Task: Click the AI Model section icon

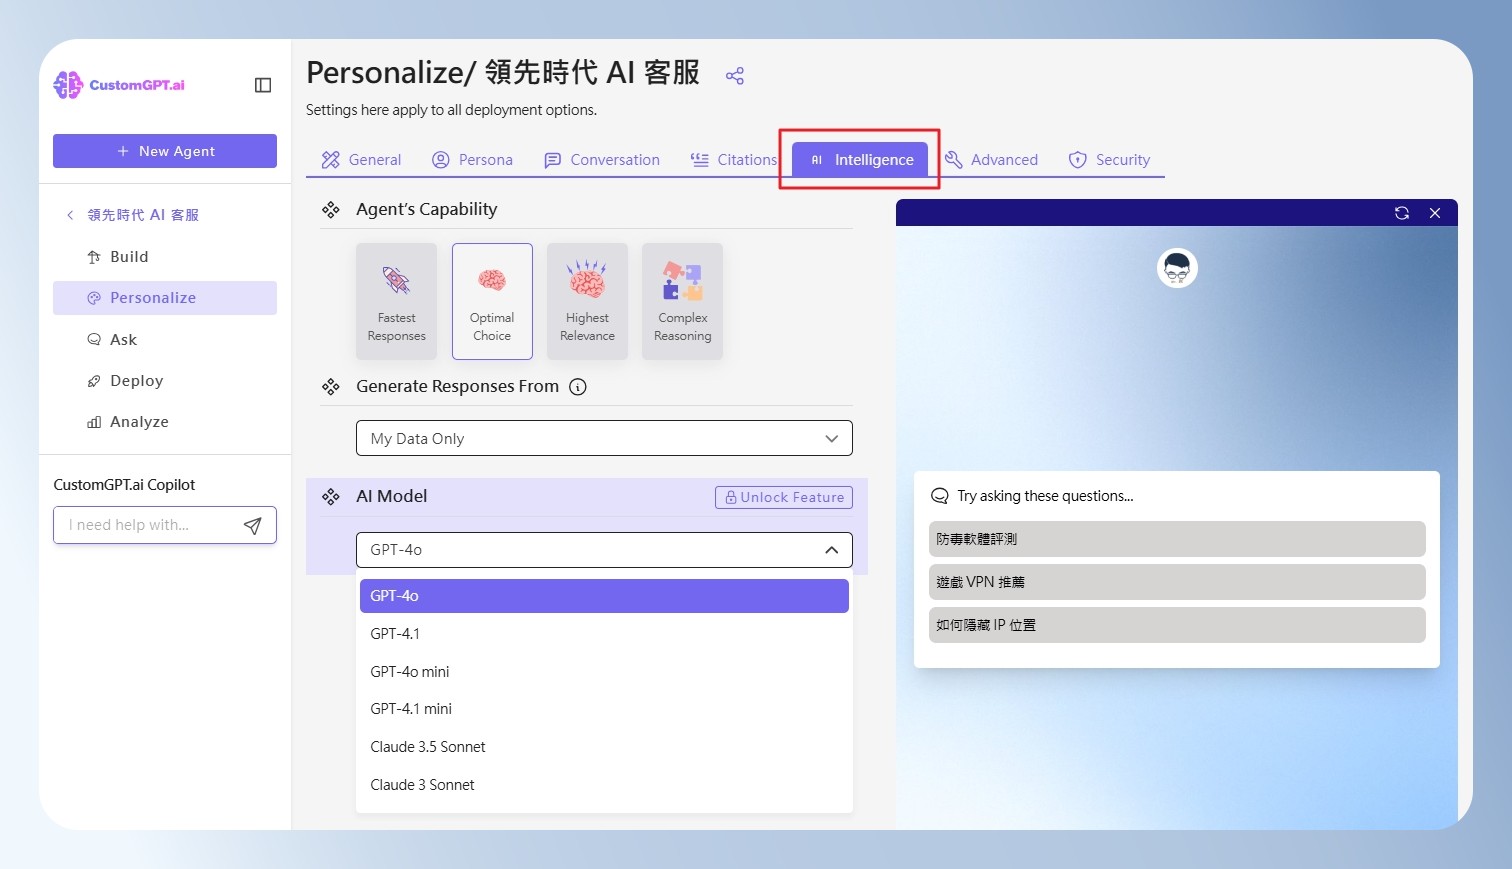Action: [331, 497]
